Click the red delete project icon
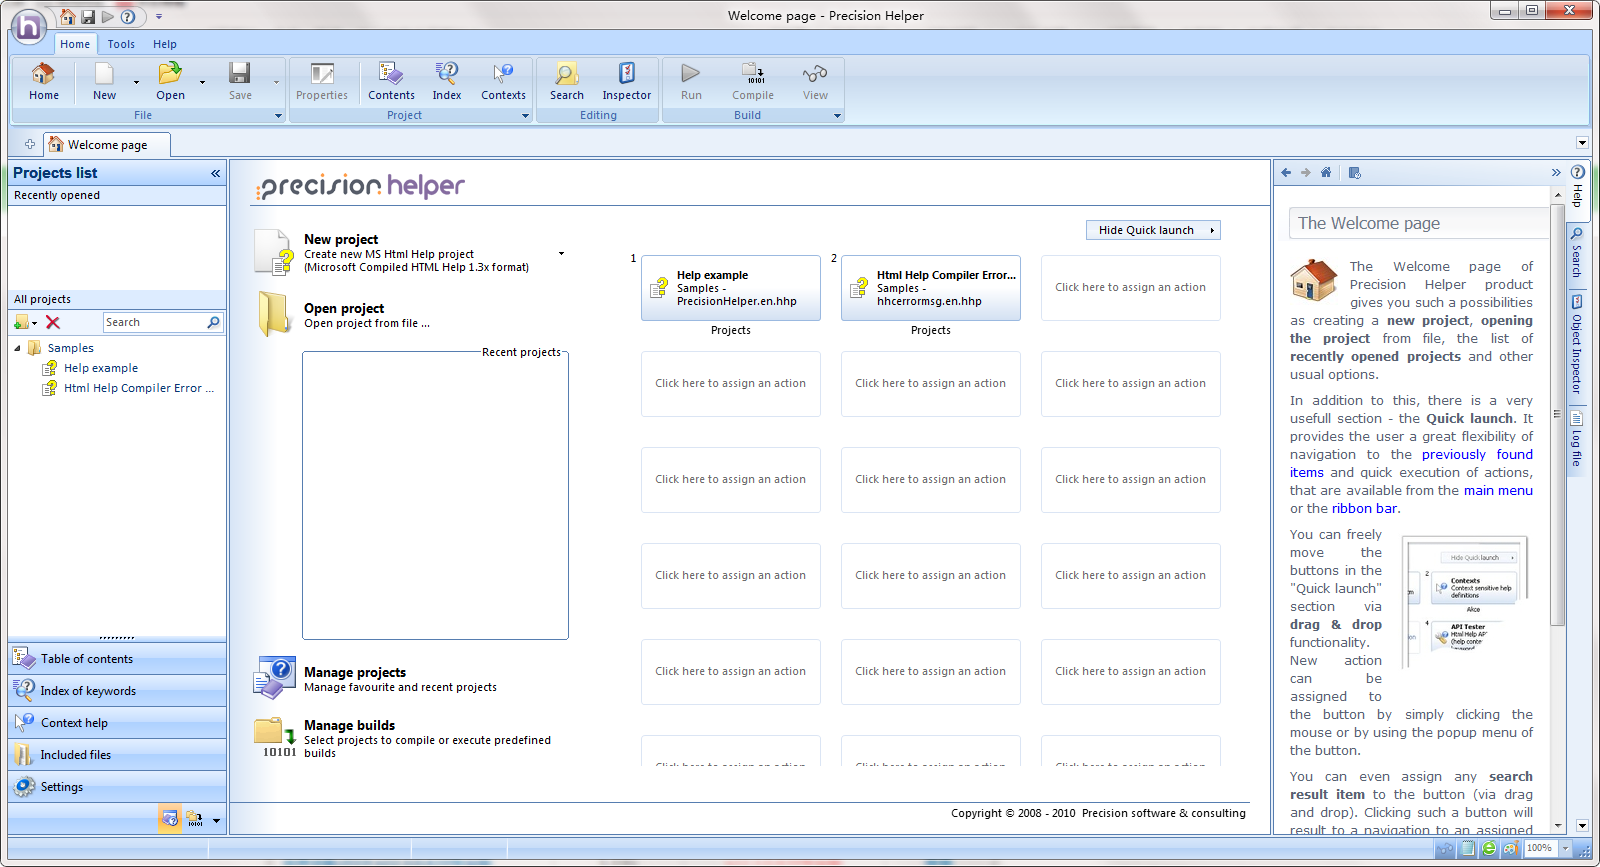Screen dimensions: 1600x867 [53, 322]
